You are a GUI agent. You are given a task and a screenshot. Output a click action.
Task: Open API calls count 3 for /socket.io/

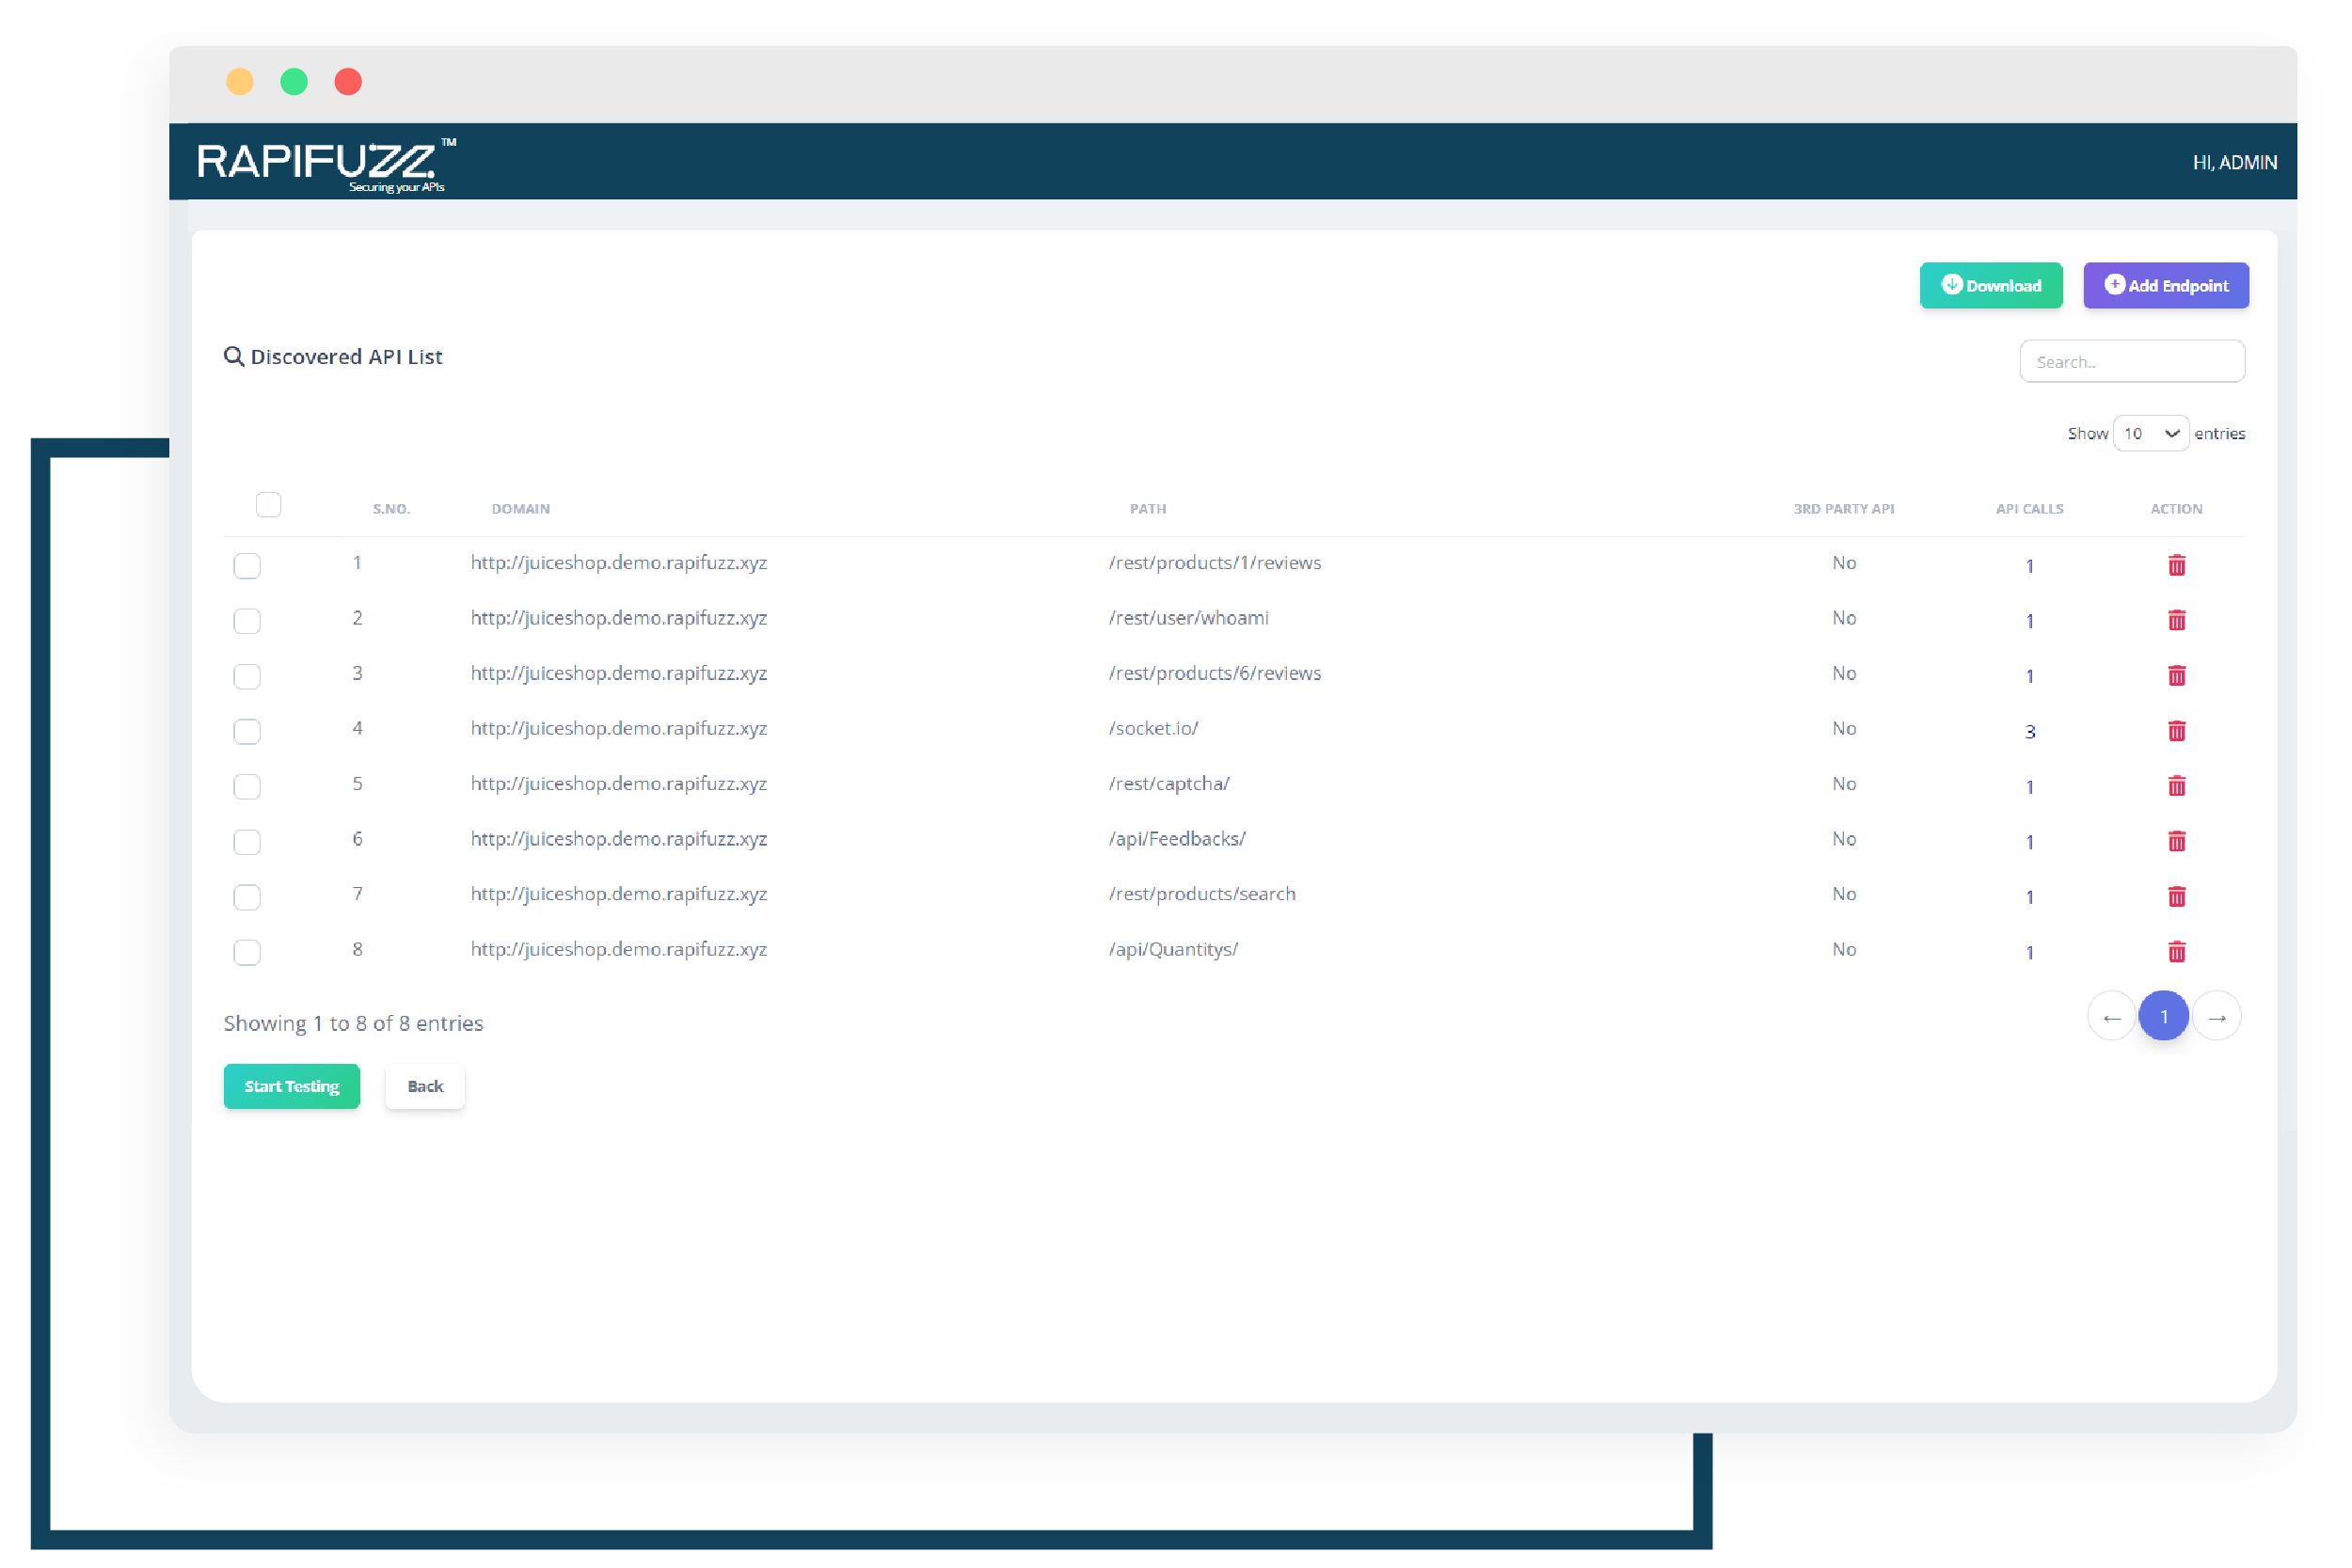tap(2029, 732)
